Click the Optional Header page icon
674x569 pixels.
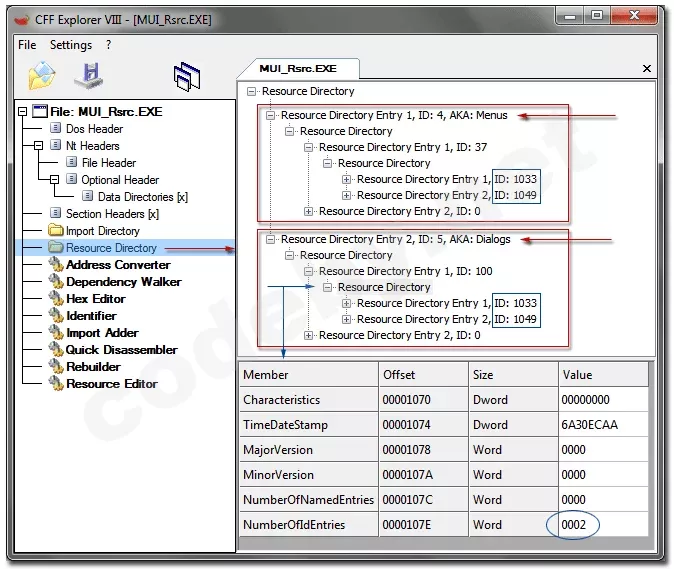[x=71, y=179]
